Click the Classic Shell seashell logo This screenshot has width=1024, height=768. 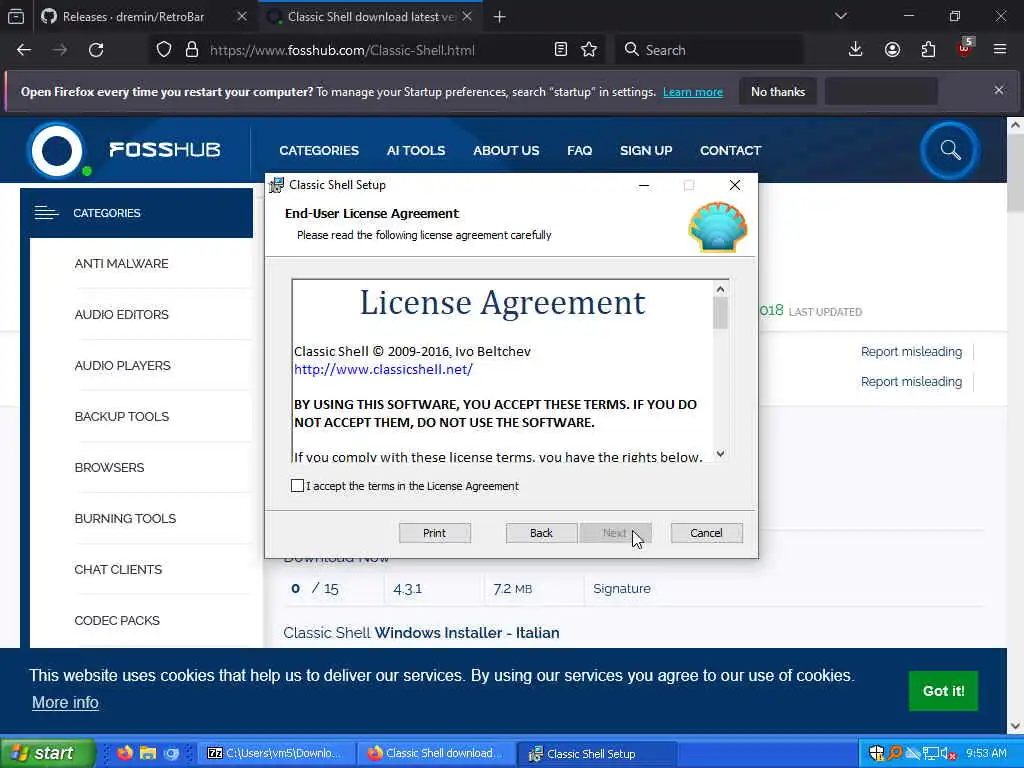point(718,227)
